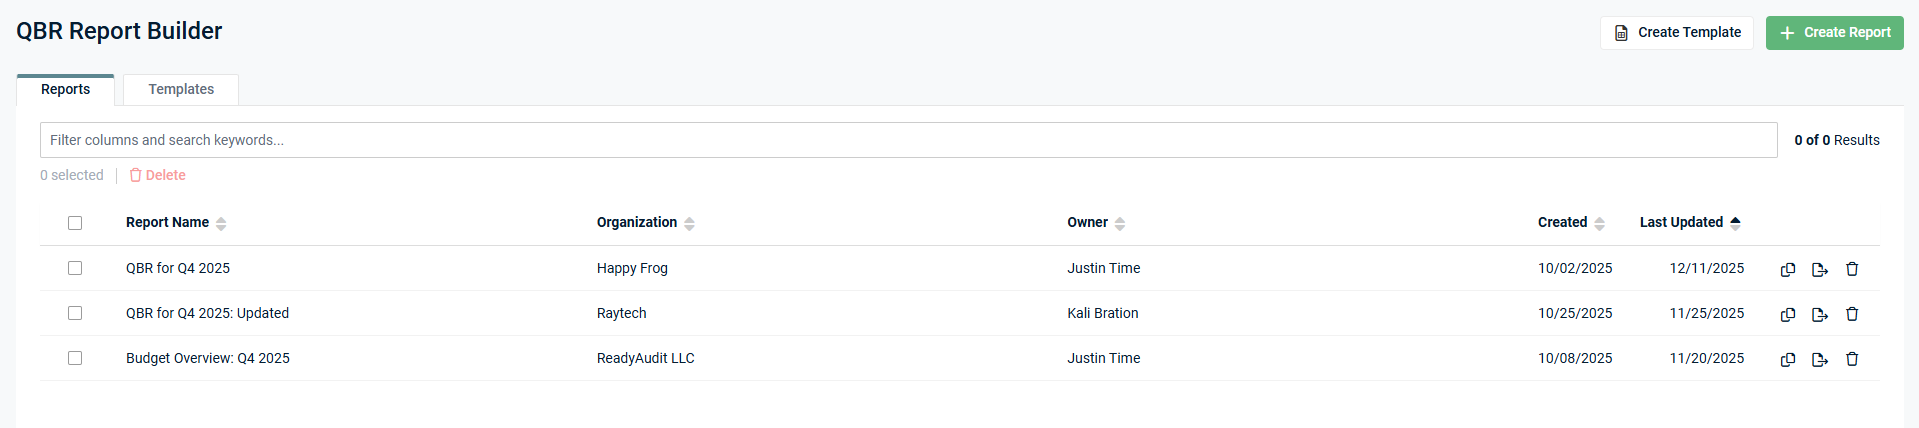Duplicate the Raytech report
1919x428 pixels.
pyautogui.click(x=1788, y=314)
